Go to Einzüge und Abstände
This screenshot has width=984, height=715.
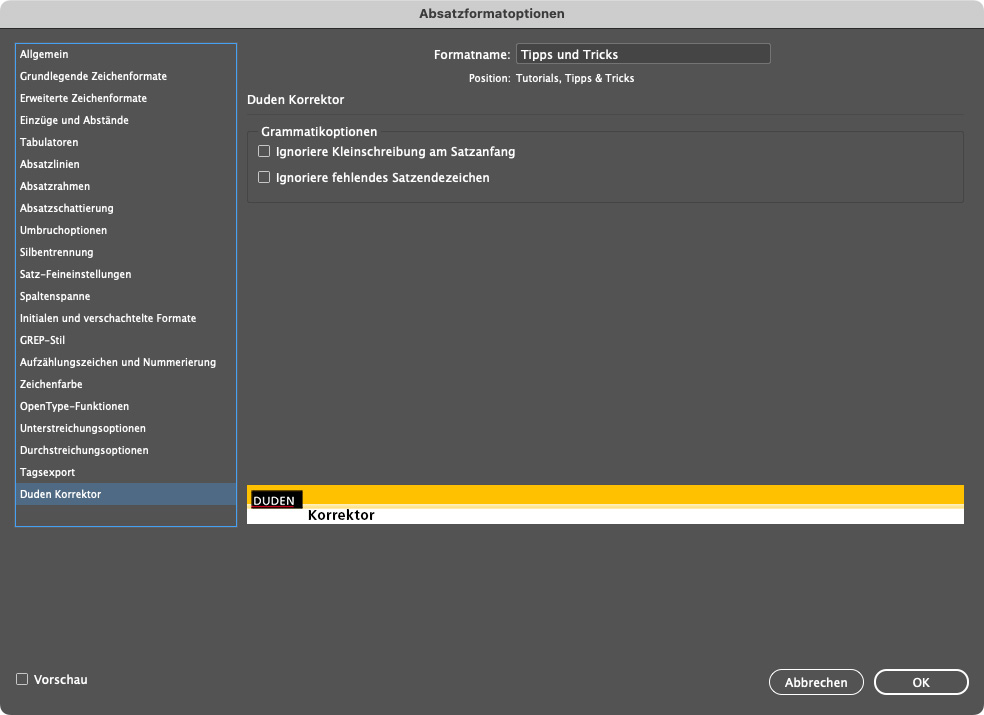click(126, 121)
